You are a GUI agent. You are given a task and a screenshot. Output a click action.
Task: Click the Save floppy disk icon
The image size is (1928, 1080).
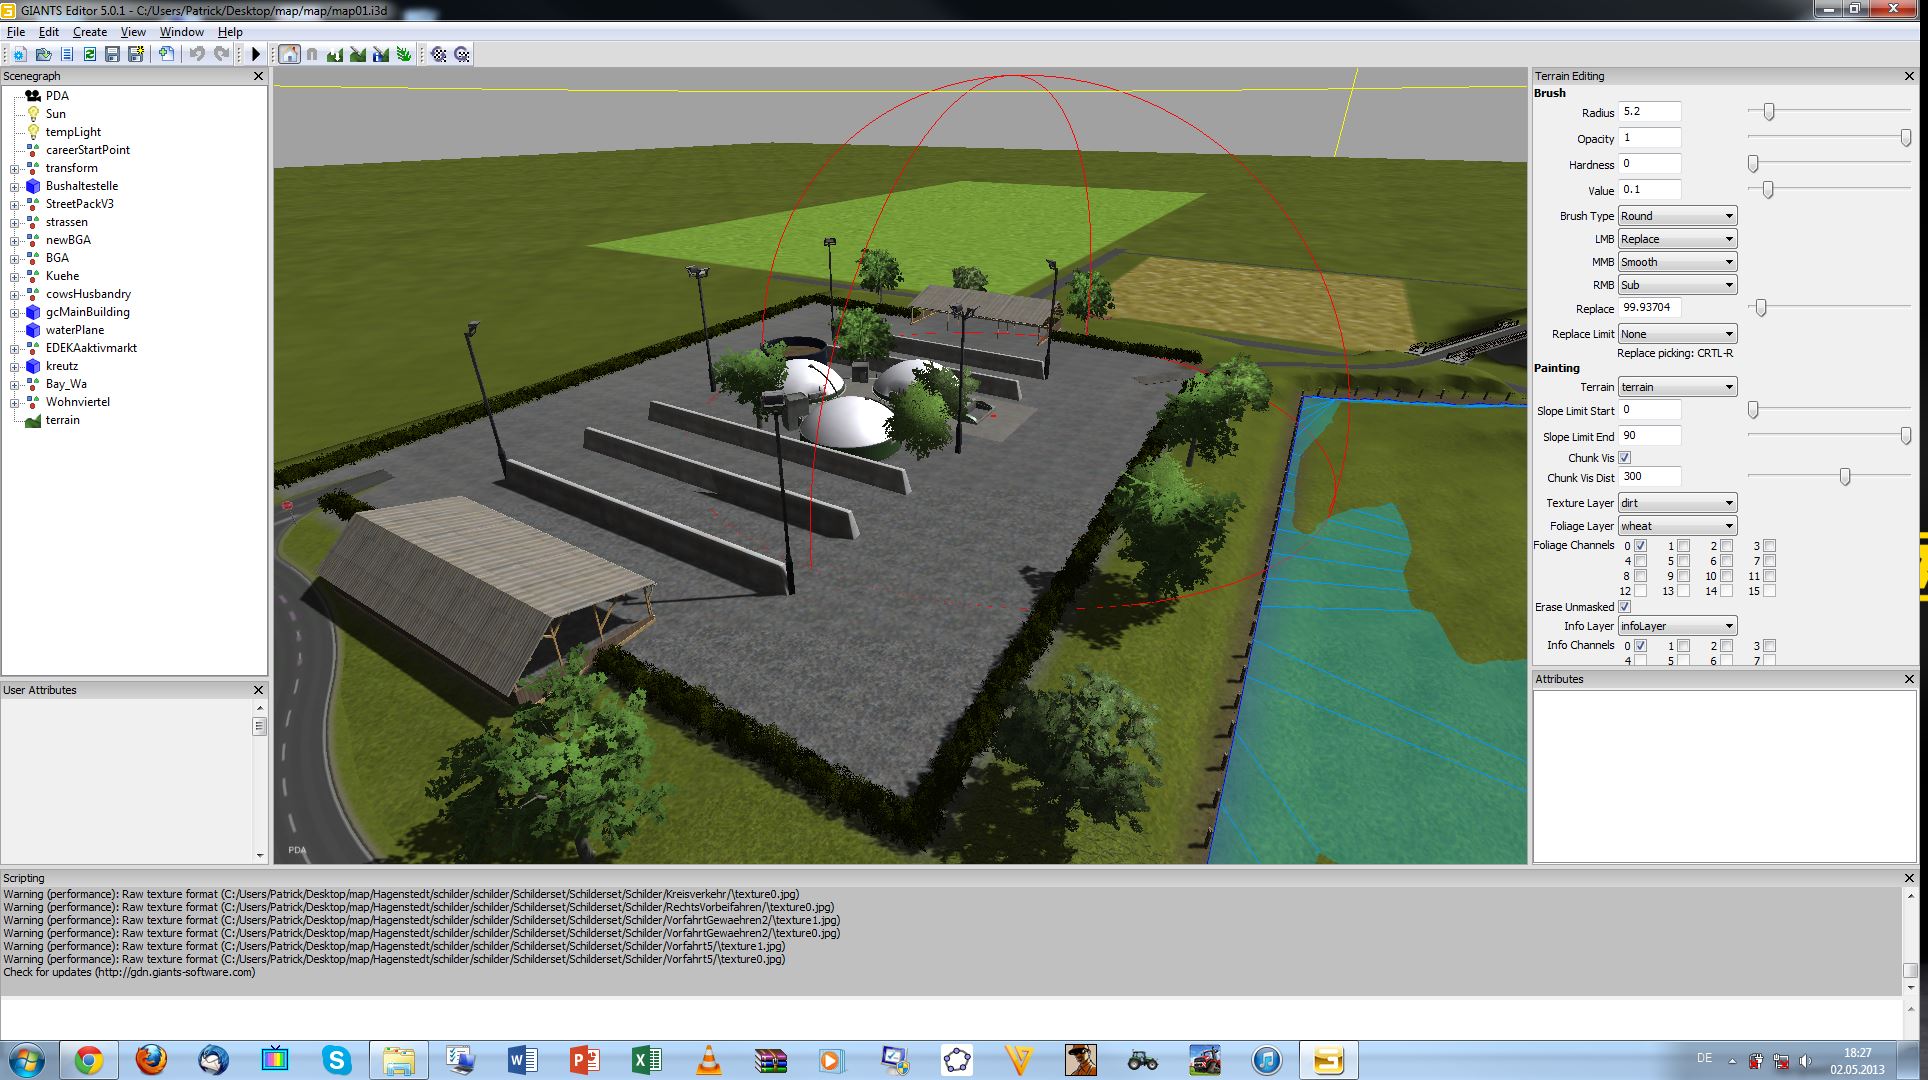pyautogui.click(x=112, y=54)
